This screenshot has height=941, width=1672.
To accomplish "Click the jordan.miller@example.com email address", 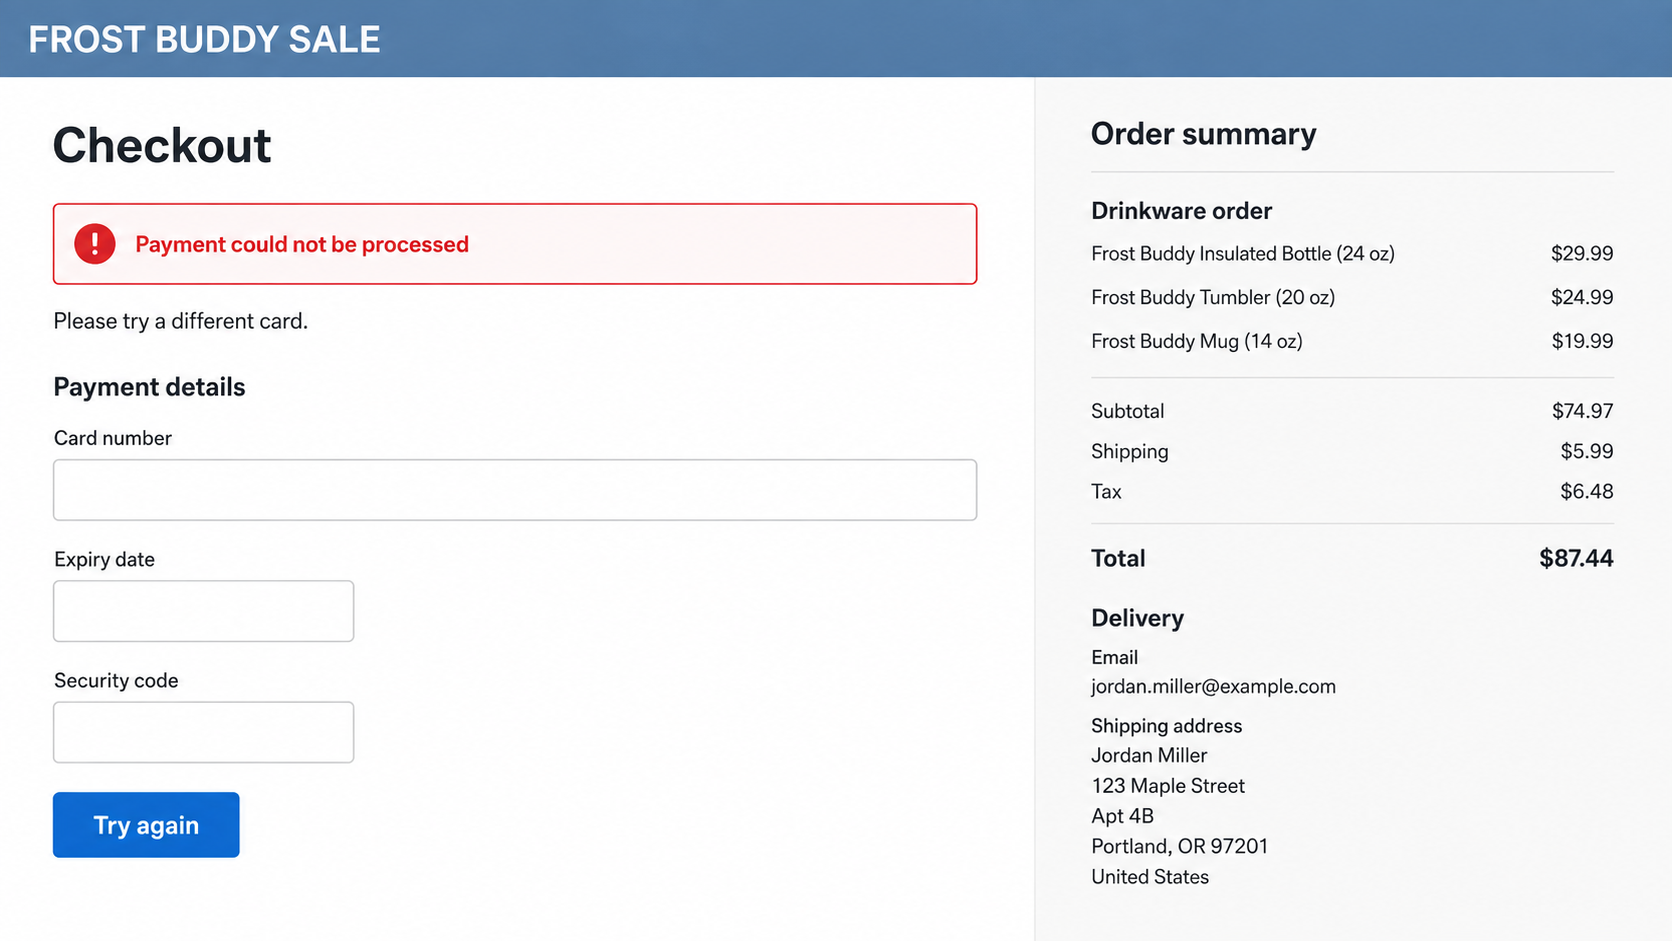I will point(1213,687).
